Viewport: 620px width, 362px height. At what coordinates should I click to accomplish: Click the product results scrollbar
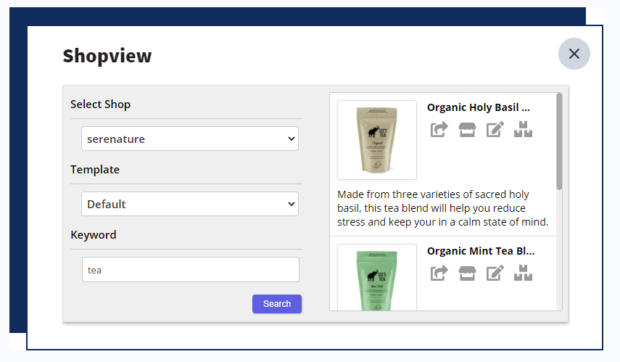[559, 141]
